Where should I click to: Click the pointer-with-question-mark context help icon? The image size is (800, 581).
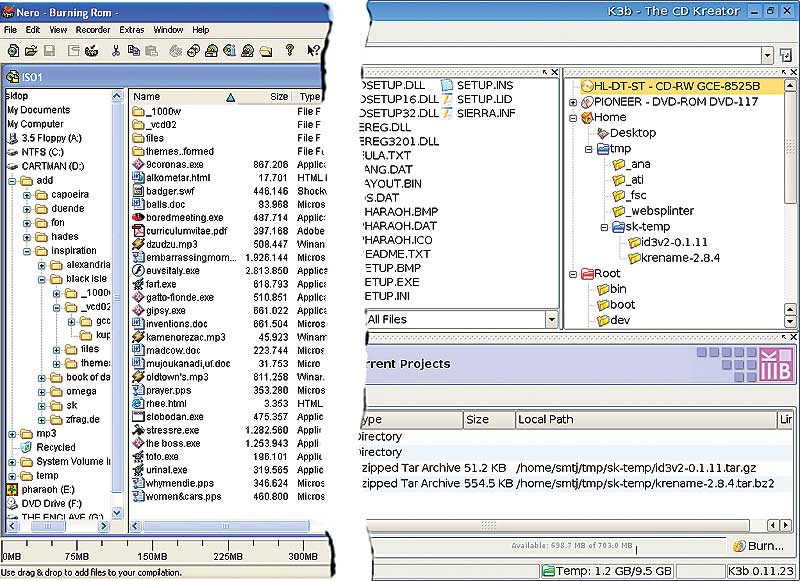click(313, 50)
